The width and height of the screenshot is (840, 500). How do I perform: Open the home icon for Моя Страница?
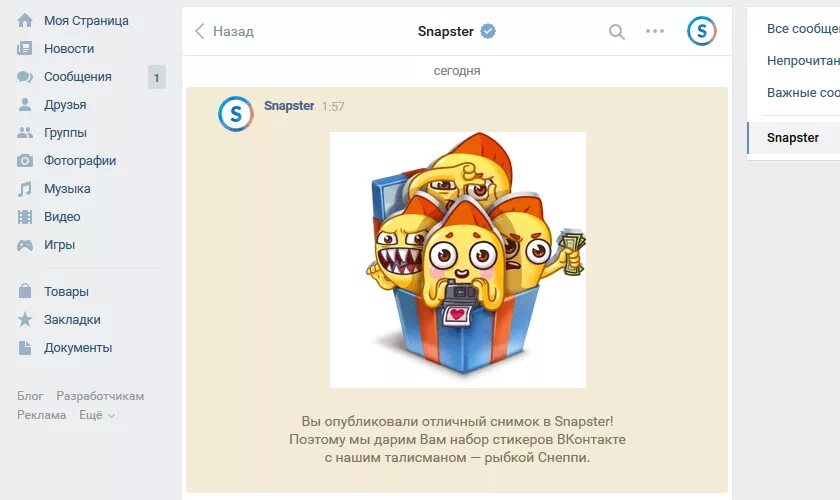(25, 20)
